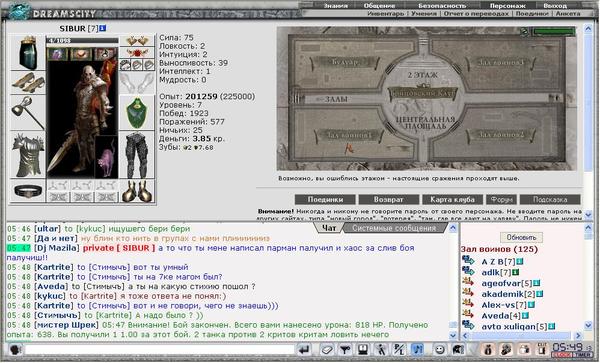The image size is (600, 363).
Task: Send private message to adlk via icon
Action: pos(468,271)
